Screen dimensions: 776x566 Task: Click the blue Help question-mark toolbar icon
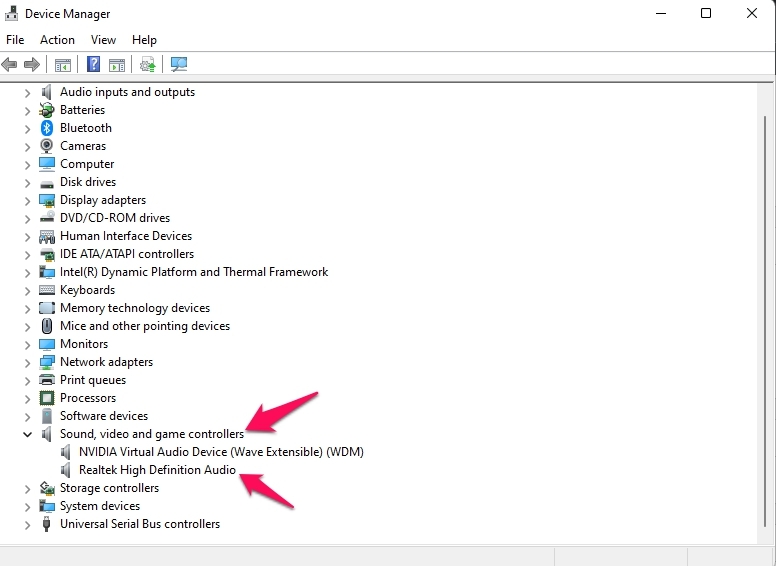pyautogui.click(x=94, y=64)
